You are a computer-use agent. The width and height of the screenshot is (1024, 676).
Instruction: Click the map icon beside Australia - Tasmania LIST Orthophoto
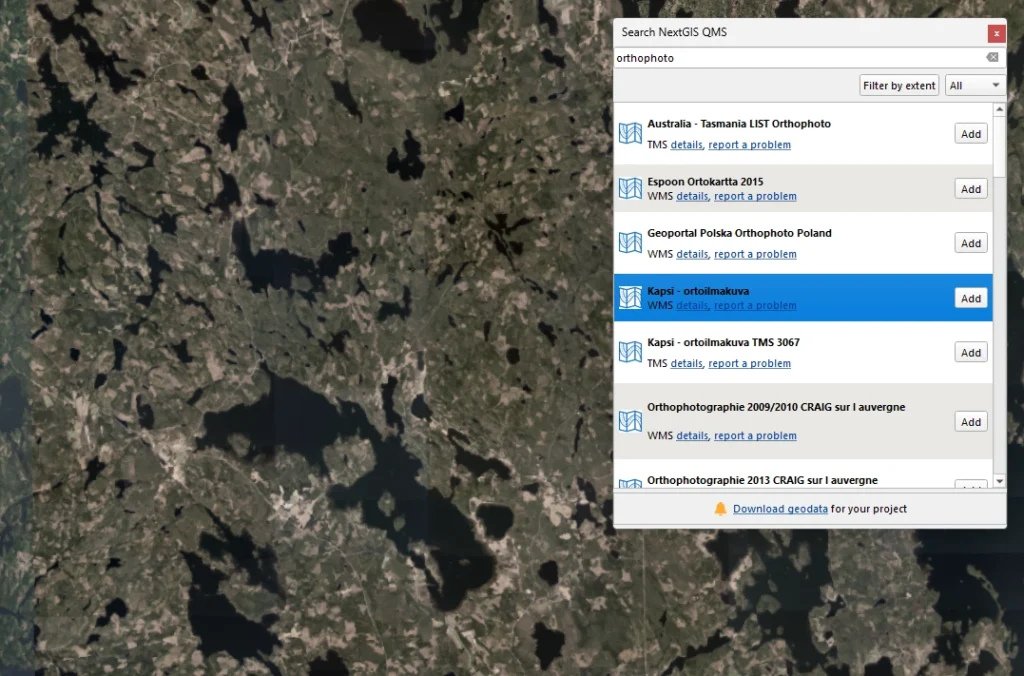[x=630, y=134]
